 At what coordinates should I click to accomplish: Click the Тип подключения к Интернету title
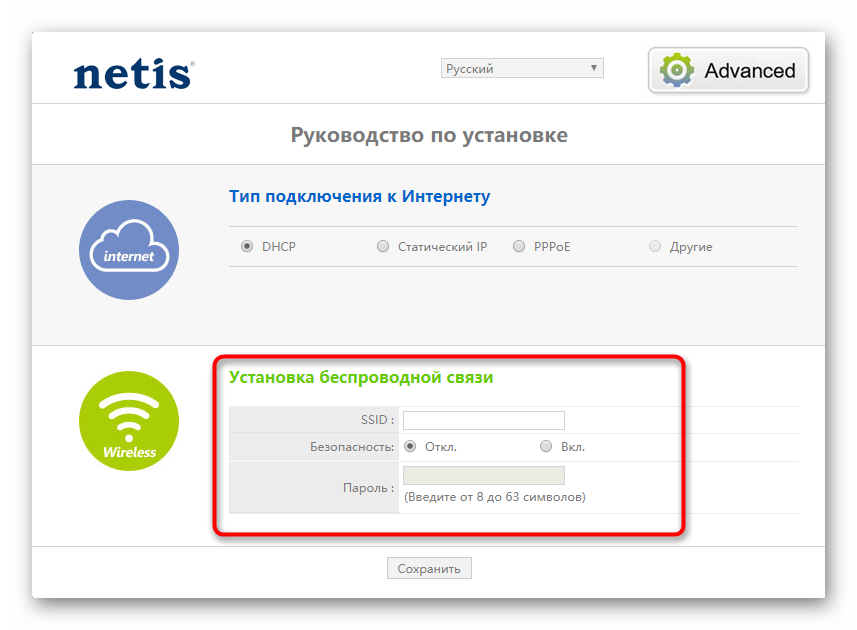(359, 196)
